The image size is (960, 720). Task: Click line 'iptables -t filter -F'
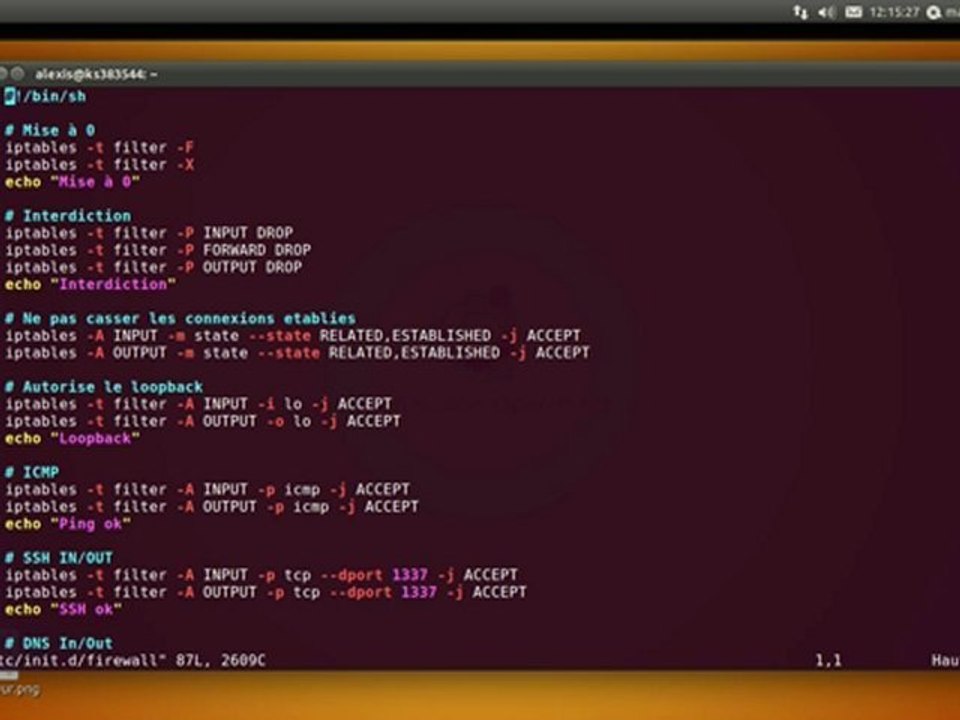(100, 148)
